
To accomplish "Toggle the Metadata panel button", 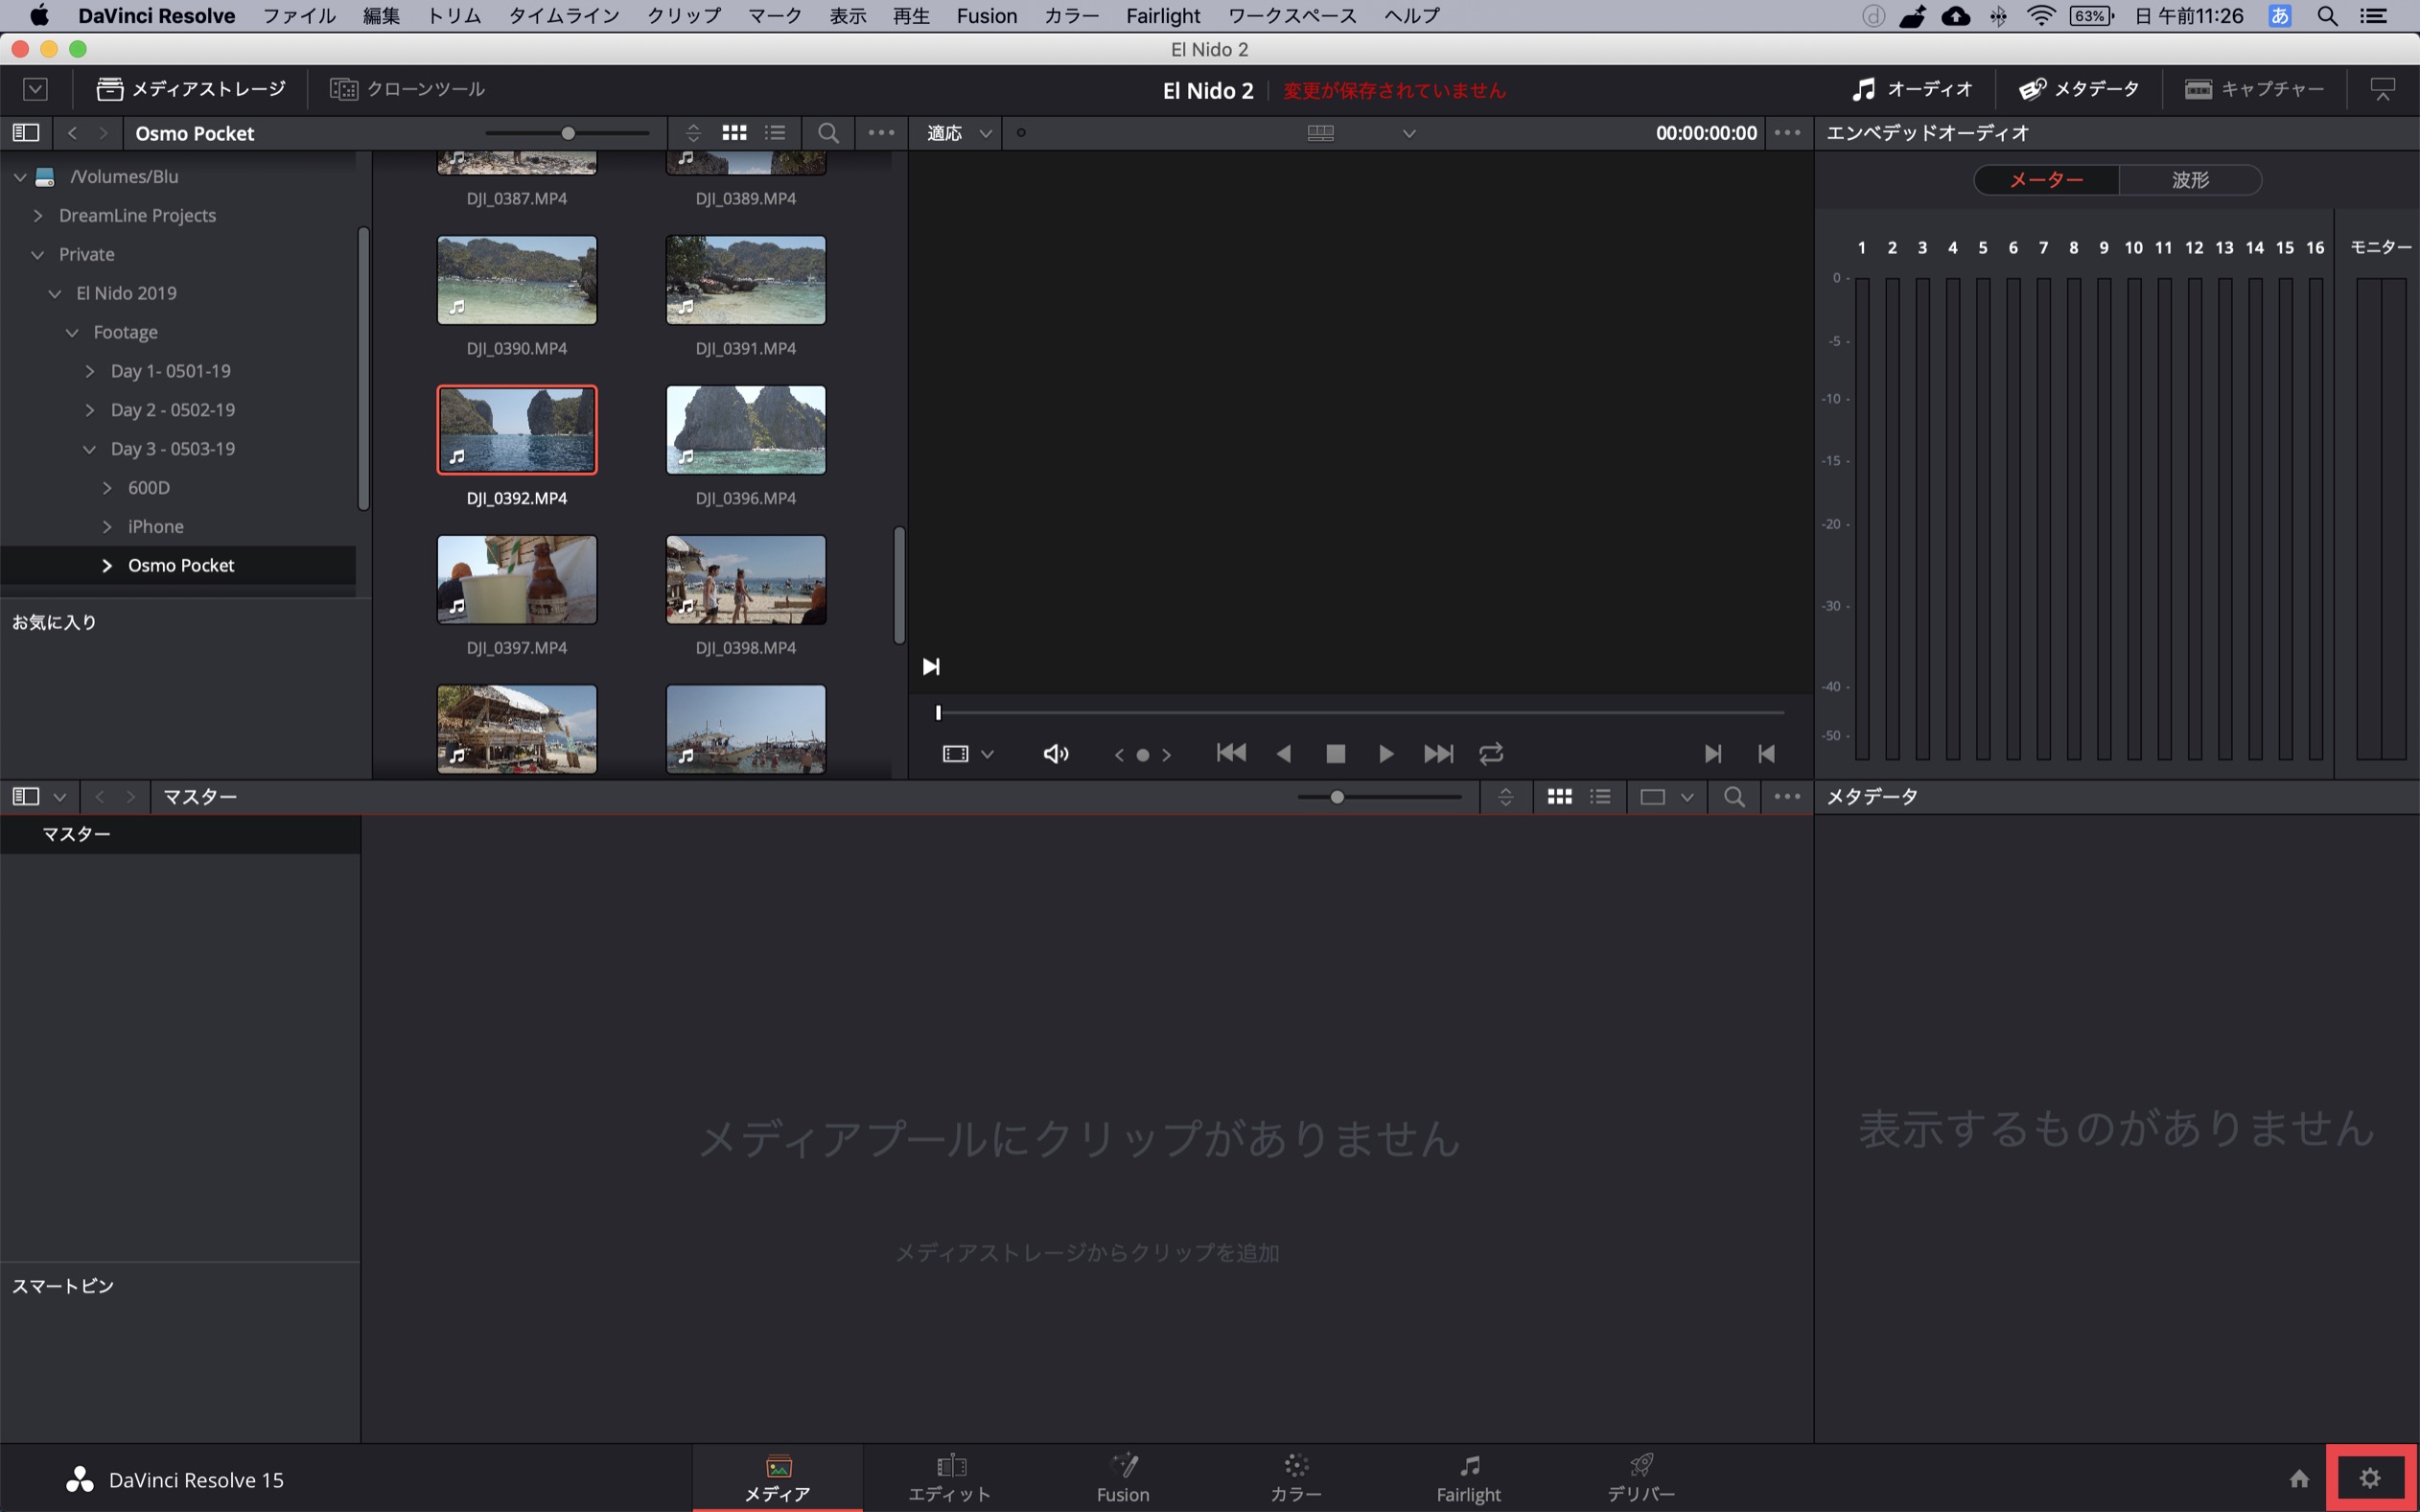I will [x=2079, y=89].
